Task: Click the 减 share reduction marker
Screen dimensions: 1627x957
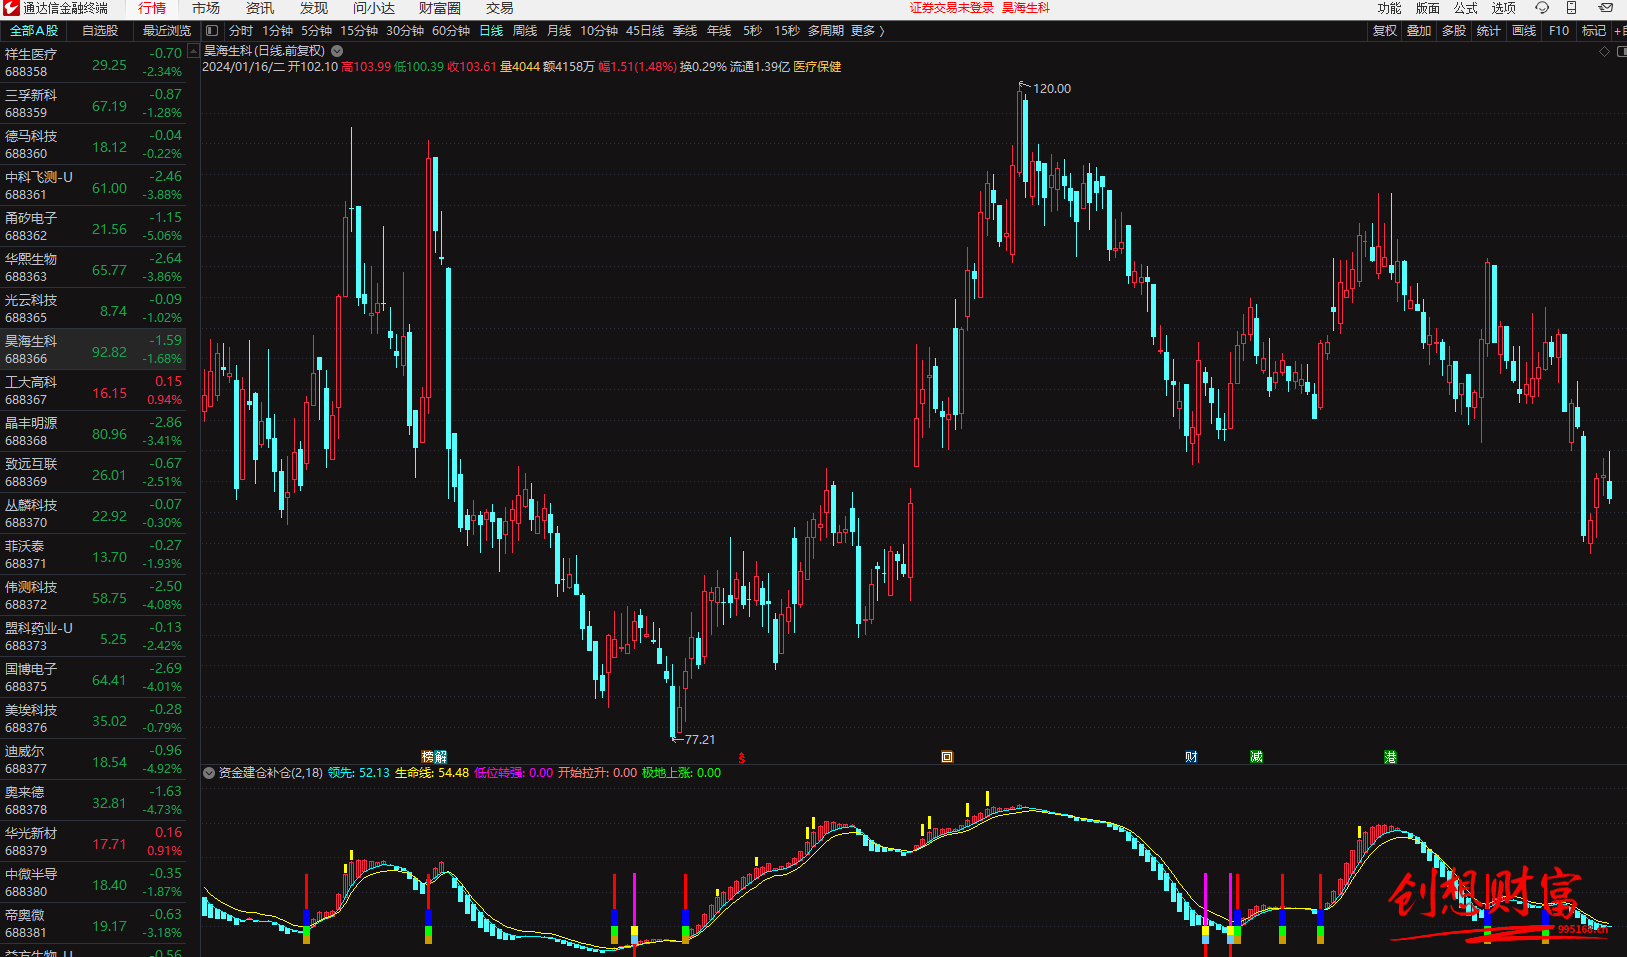Action: point(1256,757)
